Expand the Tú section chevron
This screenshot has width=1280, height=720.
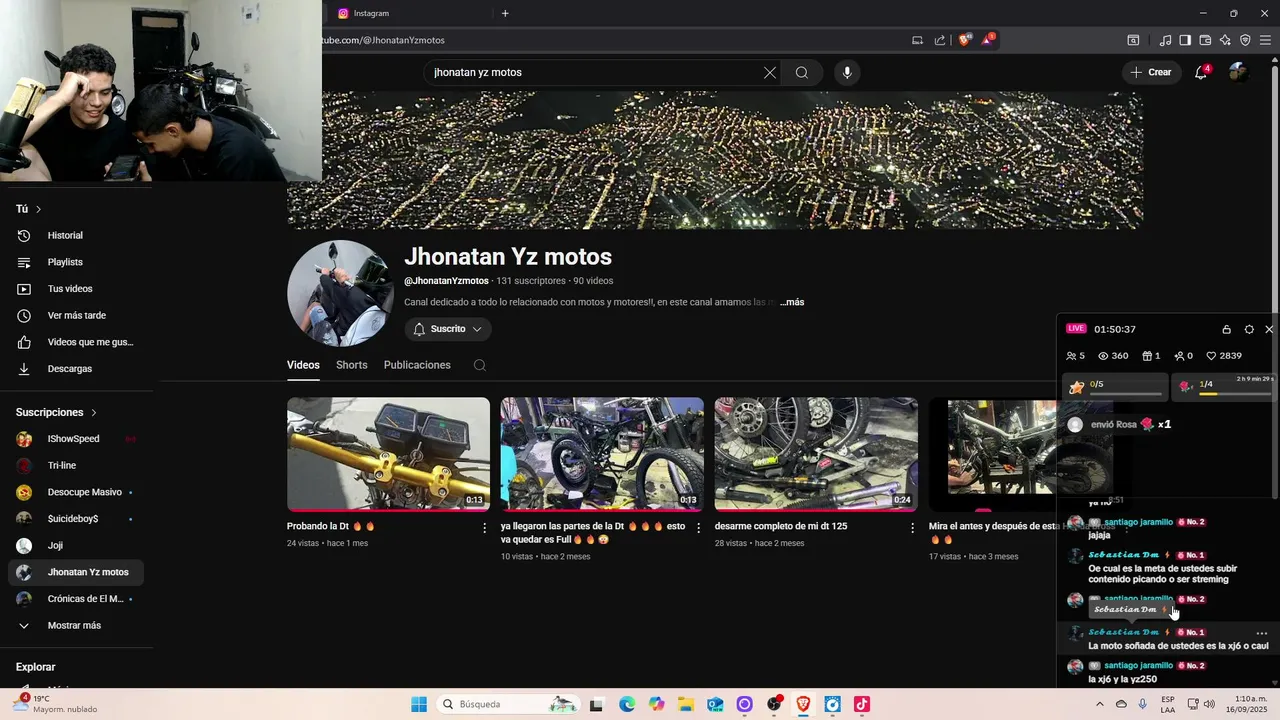[39, 209]
